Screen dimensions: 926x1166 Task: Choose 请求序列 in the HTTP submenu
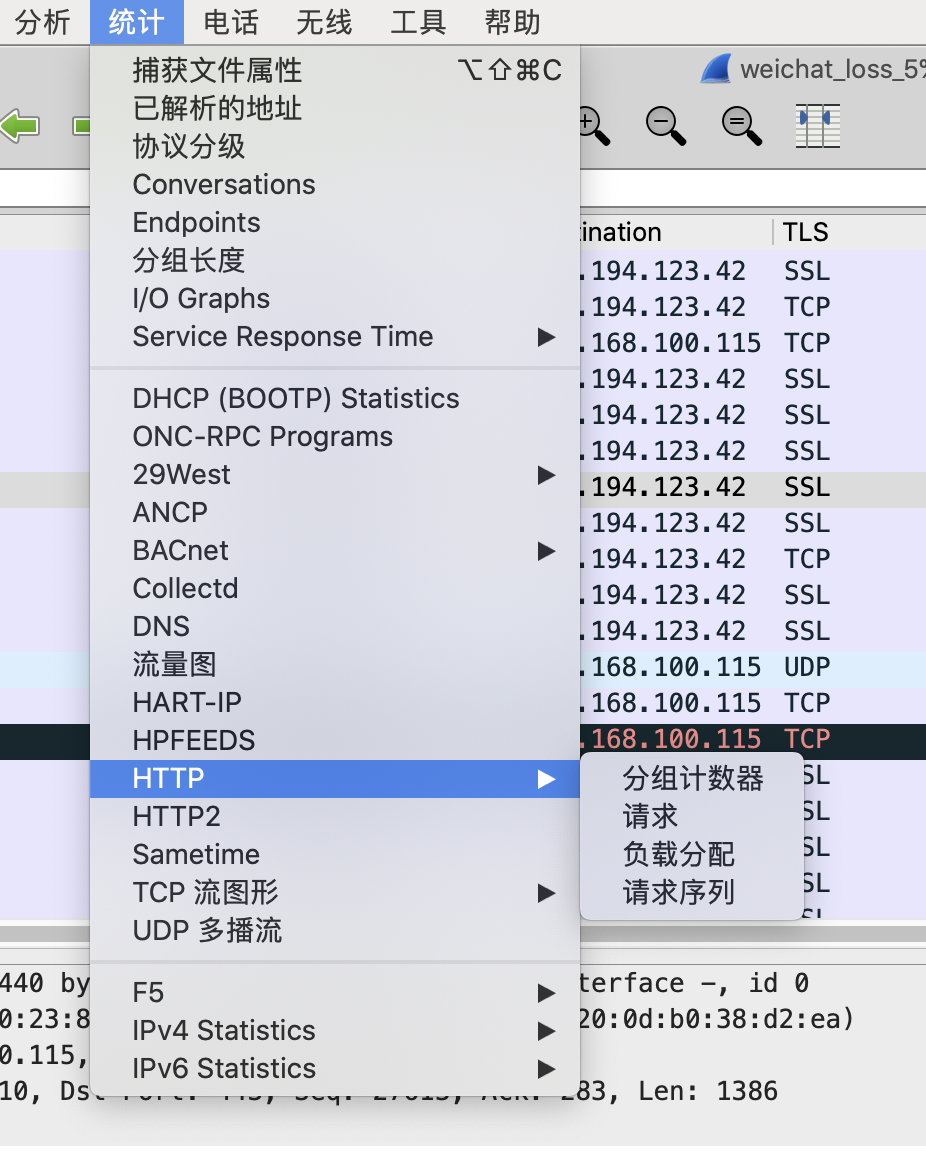point(679,893)
